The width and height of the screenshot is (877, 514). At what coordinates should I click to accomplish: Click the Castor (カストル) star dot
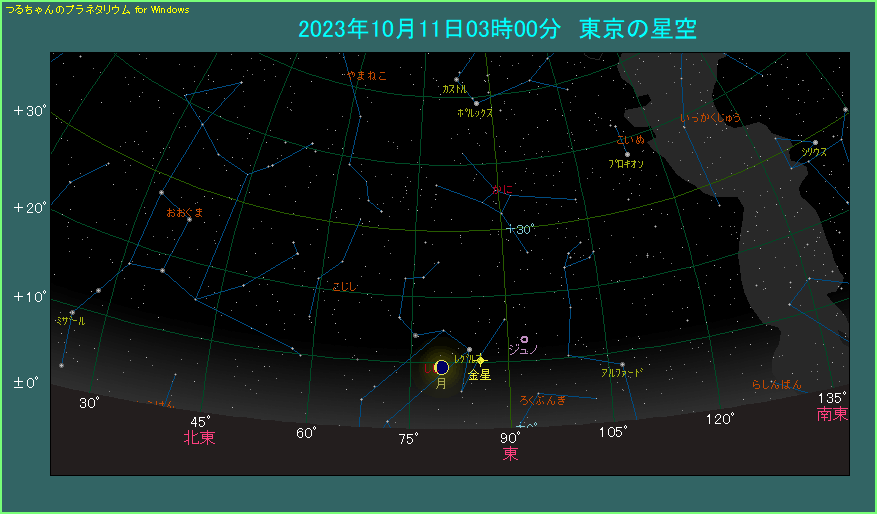[456, 80]
